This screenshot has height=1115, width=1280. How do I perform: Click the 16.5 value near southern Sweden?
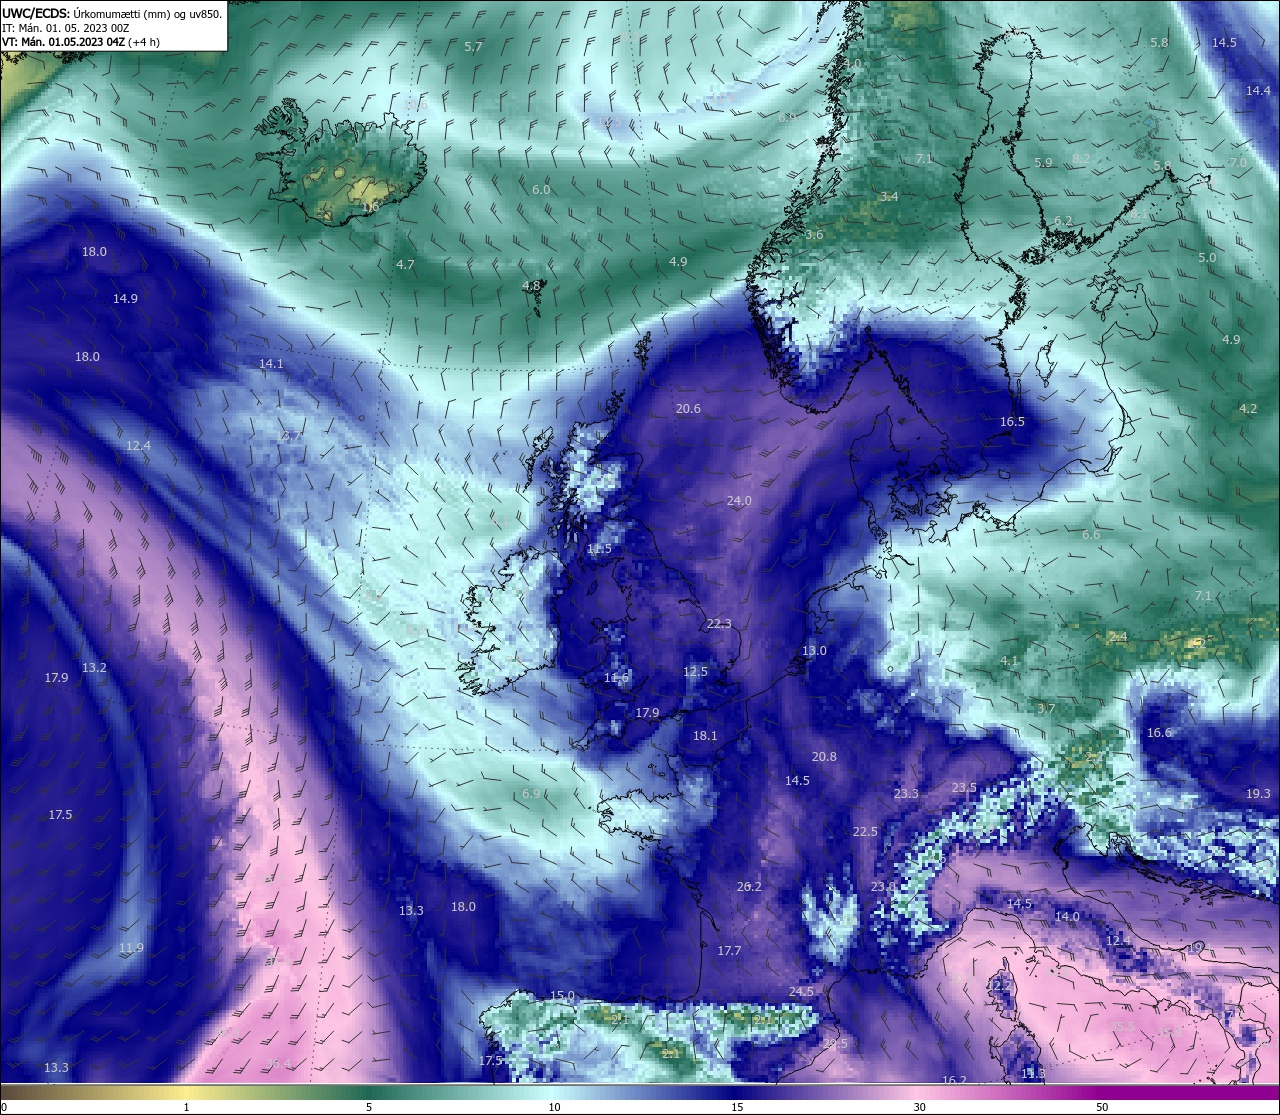[x=1012, y=422]
